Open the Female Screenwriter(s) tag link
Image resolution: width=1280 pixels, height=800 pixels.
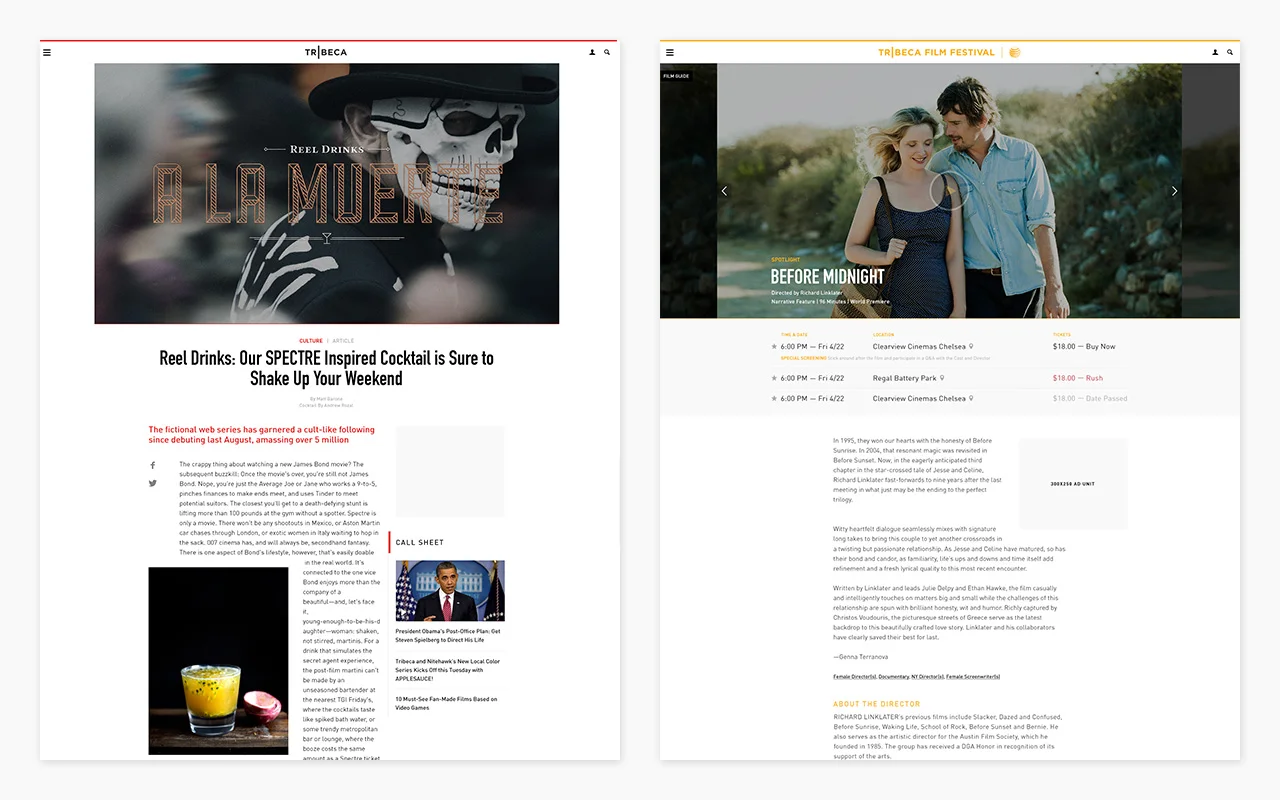click(973, 677)
